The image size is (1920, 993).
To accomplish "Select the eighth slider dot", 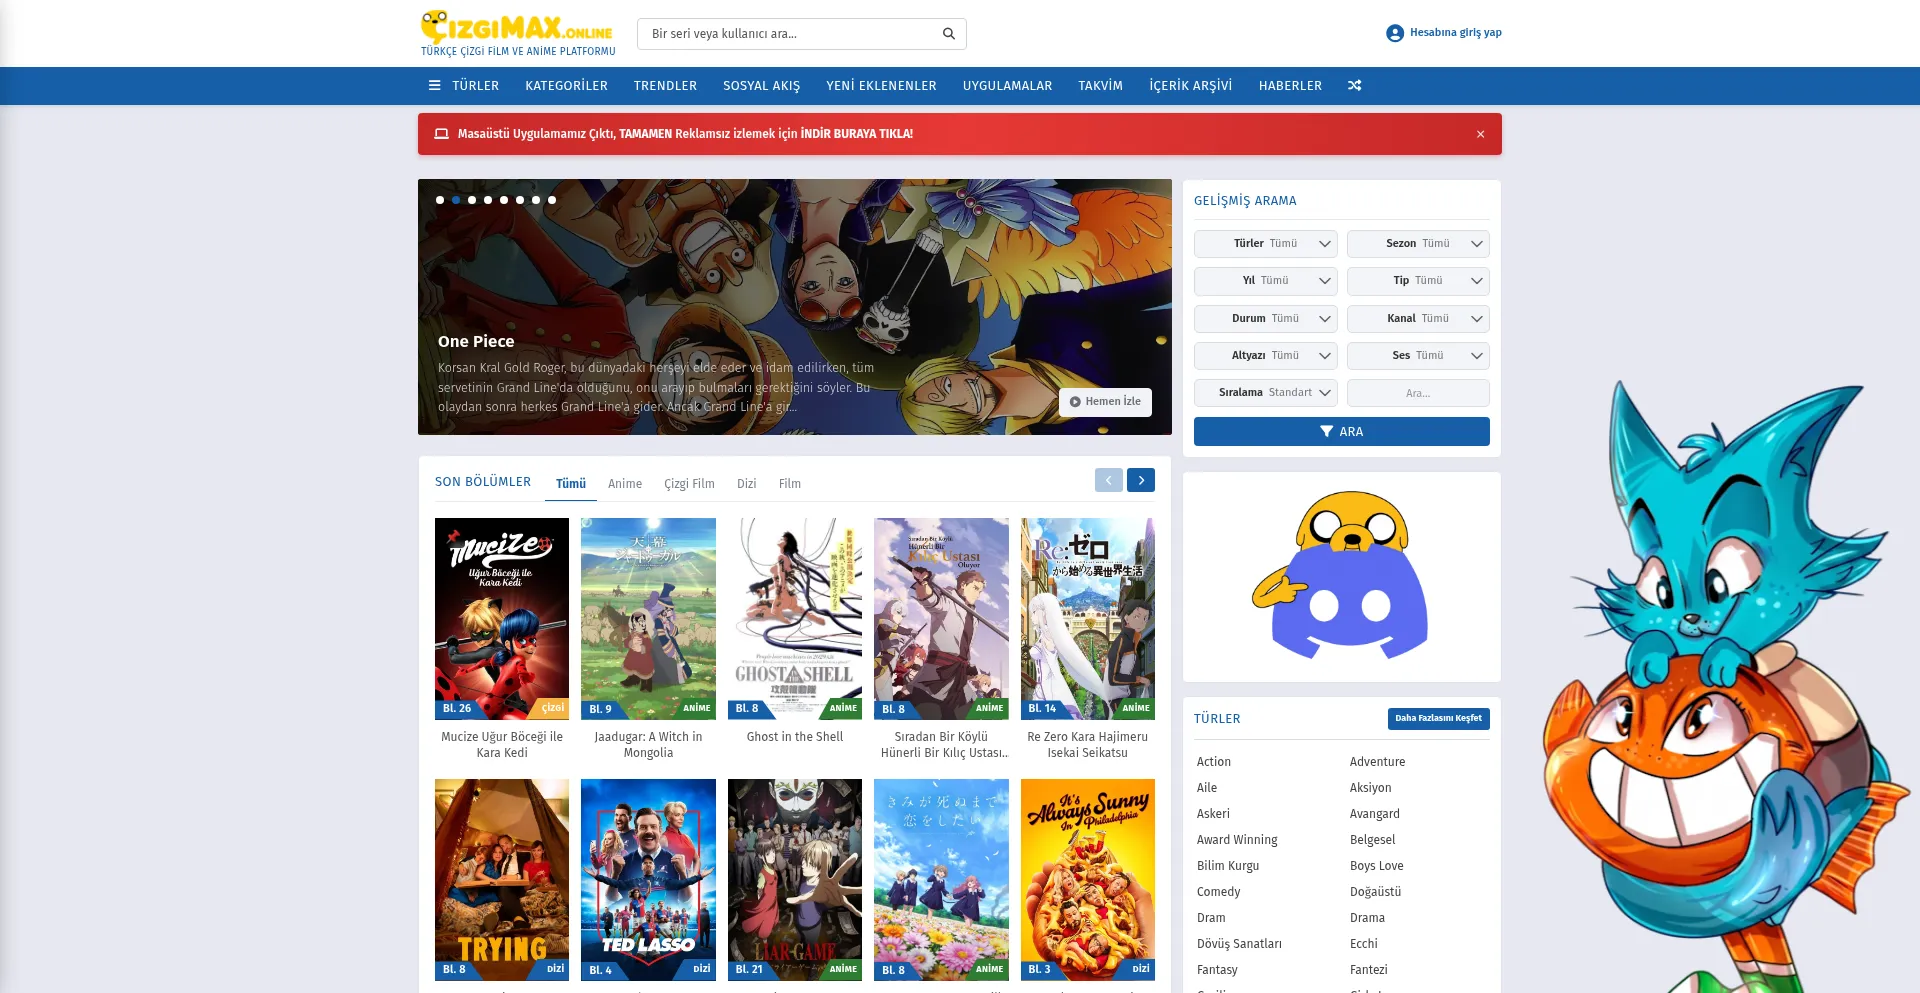I will pyautogui.click(x=552, y=200).
